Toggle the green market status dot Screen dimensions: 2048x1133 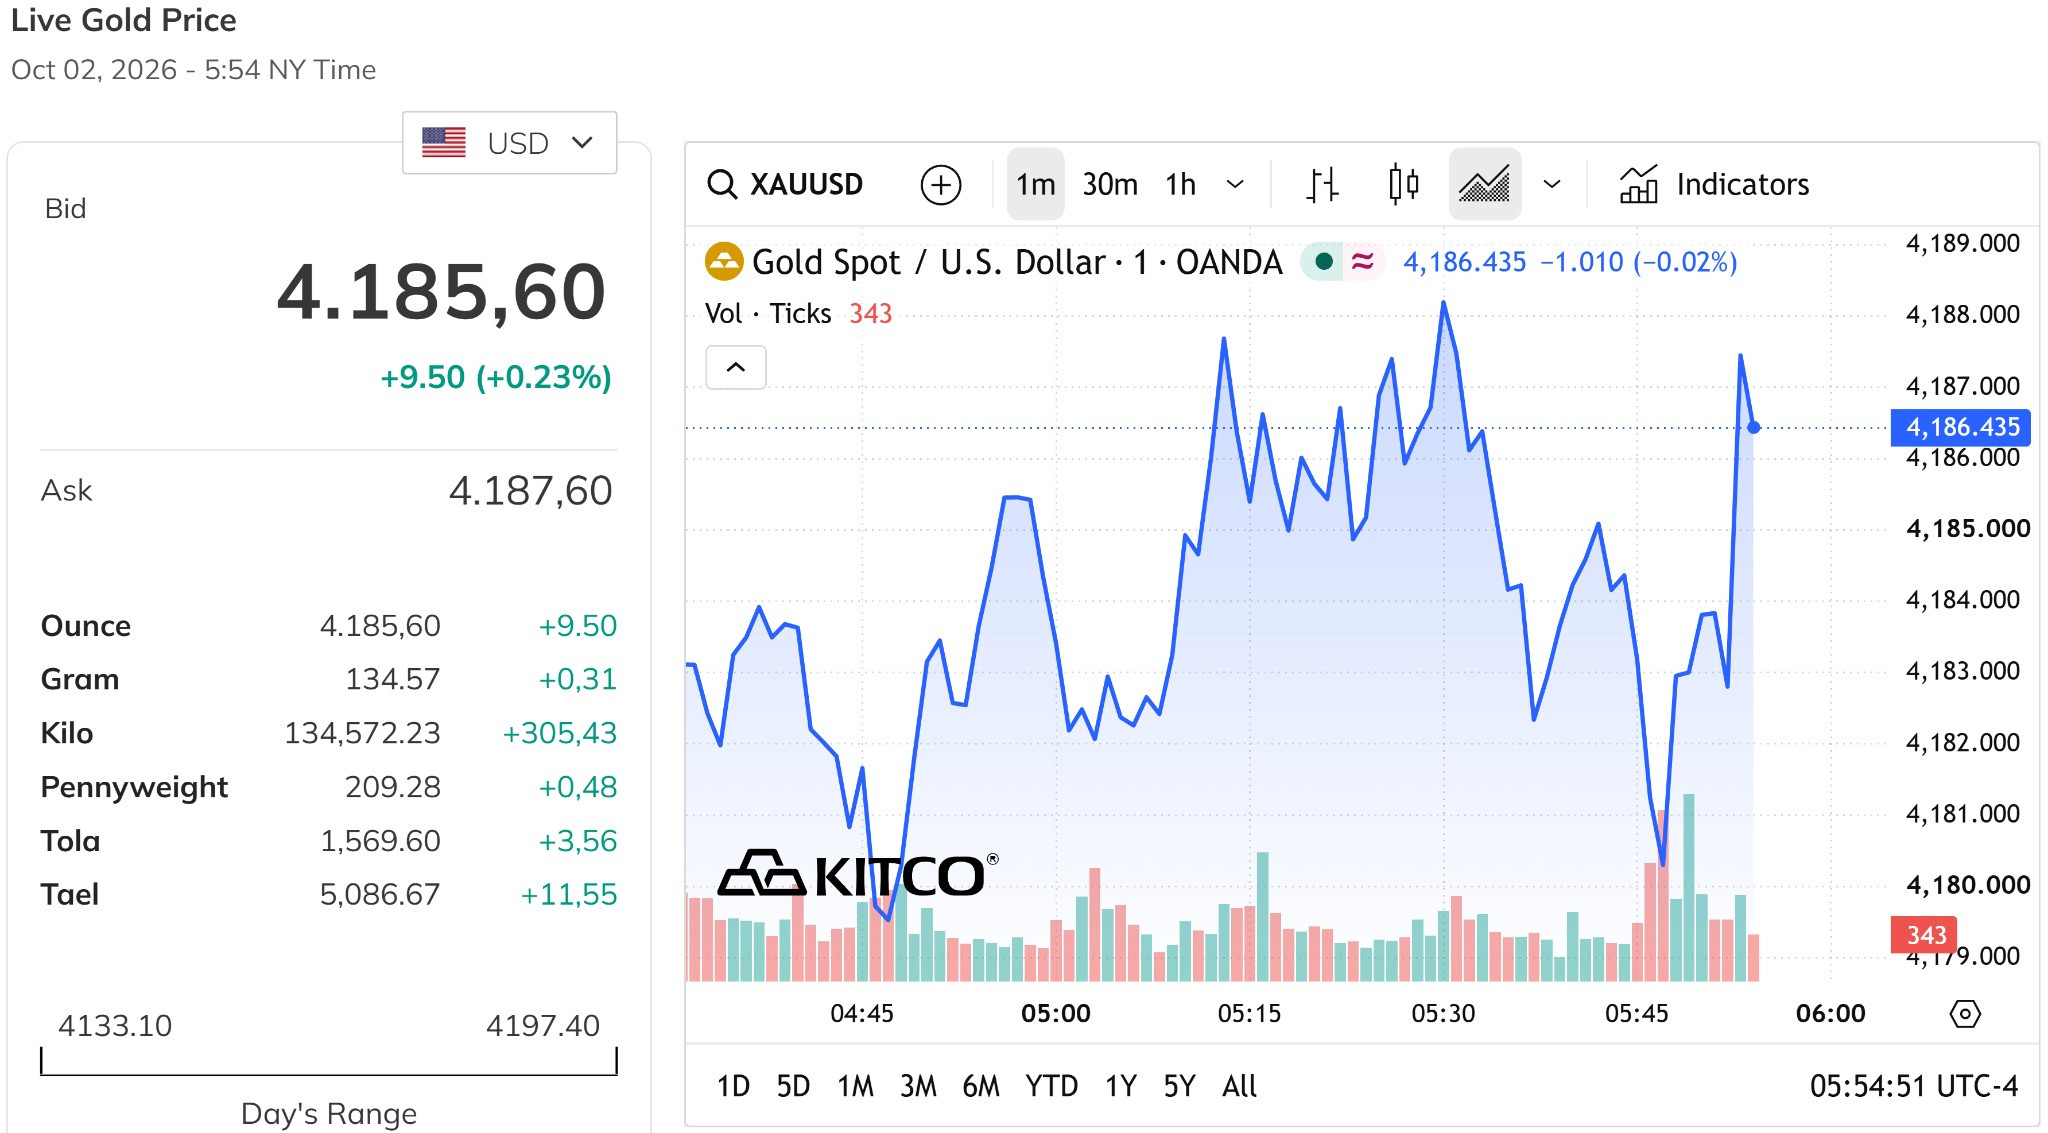point(1323,262)
